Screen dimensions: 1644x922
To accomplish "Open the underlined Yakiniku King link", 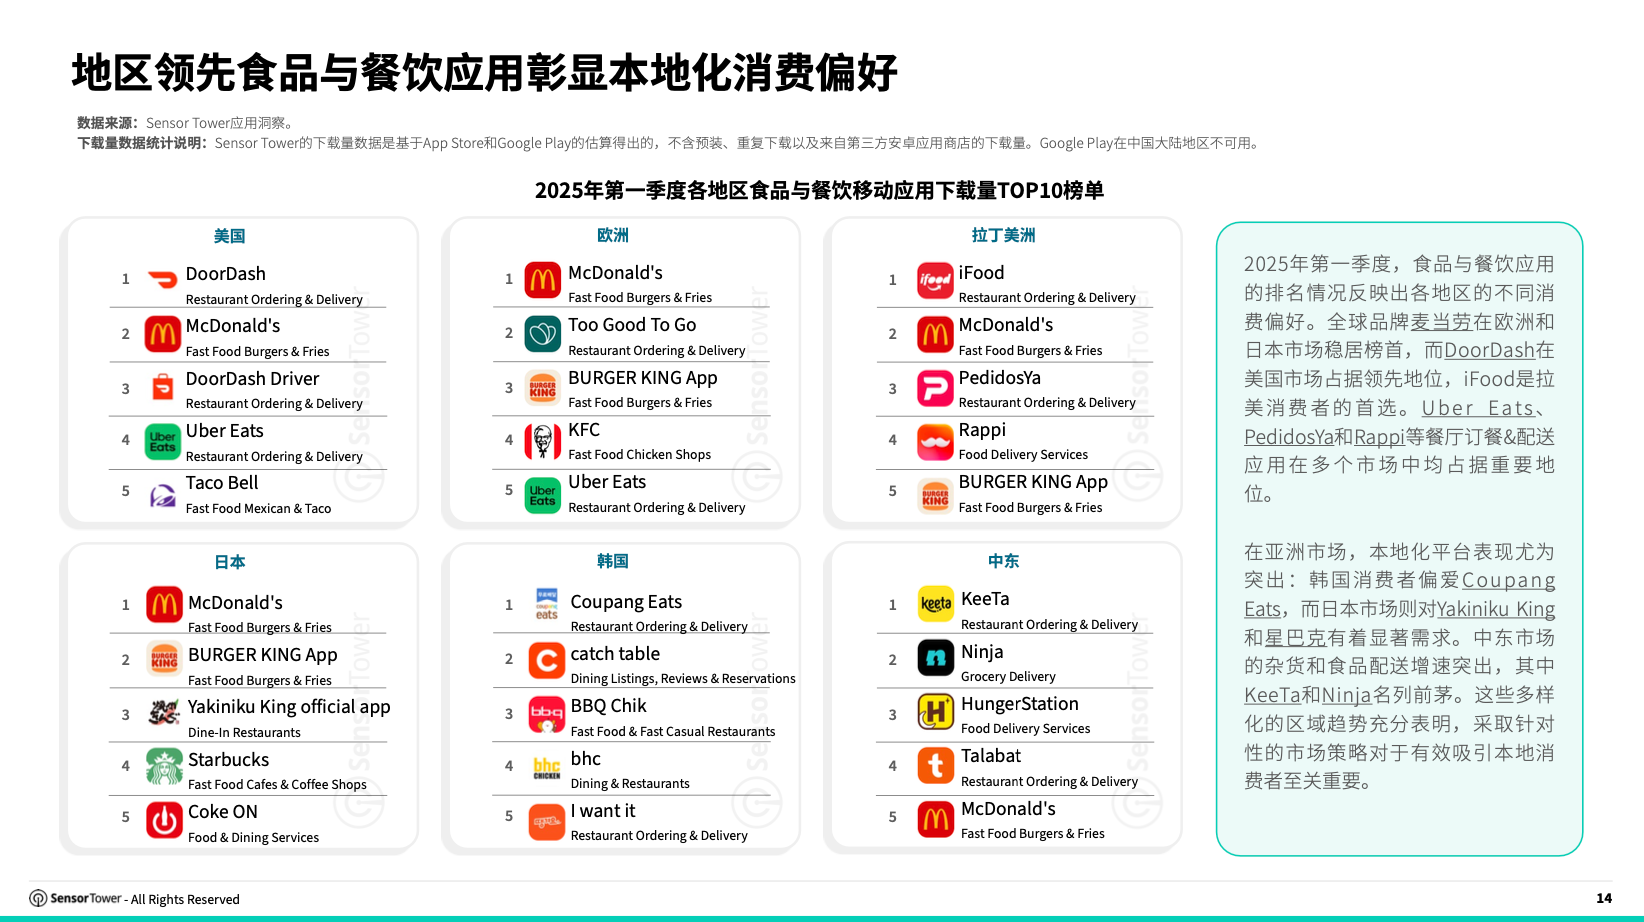I will (1496, 609).
